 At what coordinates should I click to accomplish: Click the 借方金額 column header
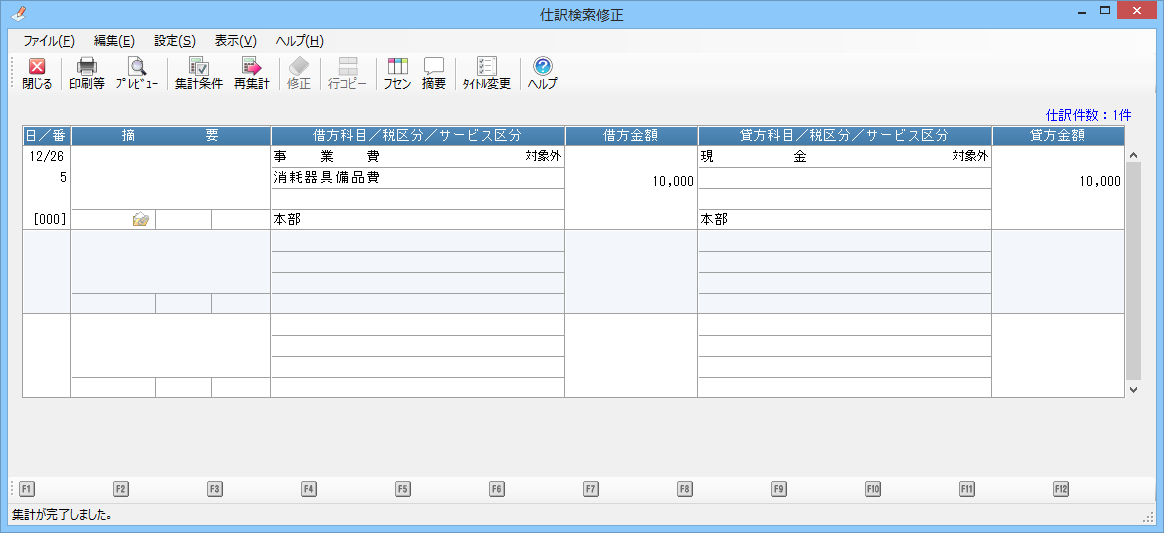click(631, 136)
